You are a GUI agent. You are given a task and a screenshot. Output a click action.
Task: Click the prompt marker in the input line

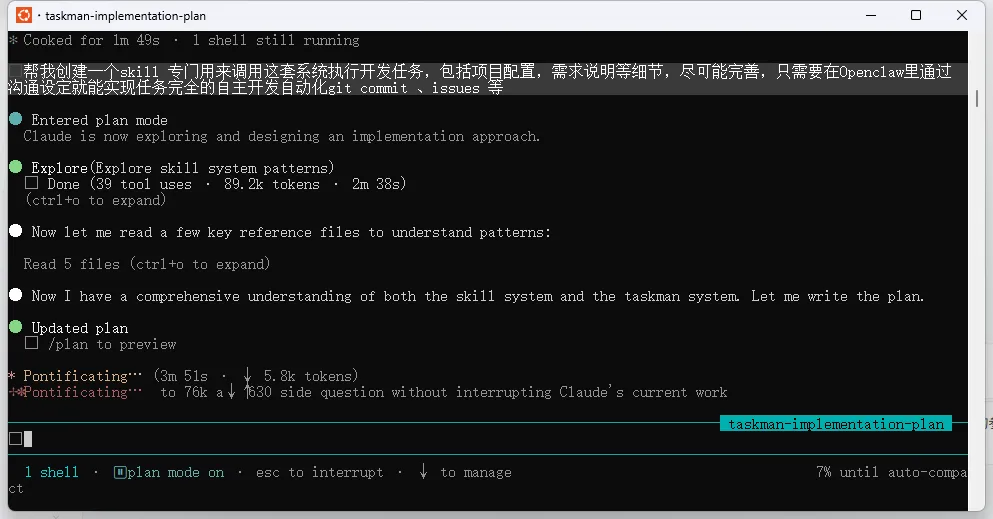pyautogui.click(x=16, y=439)
